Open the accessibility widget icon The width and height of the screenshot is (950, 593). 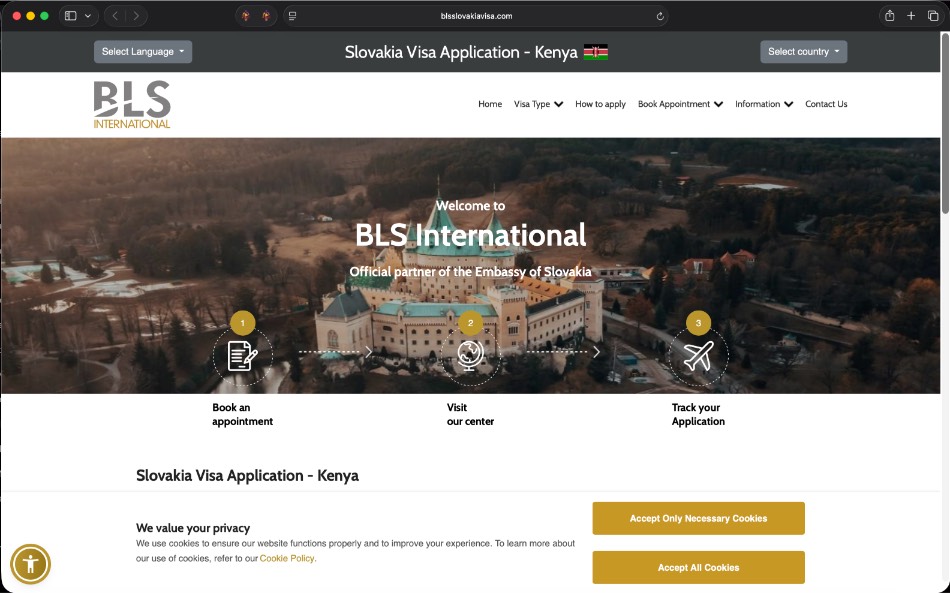click(x=30, y=565)
